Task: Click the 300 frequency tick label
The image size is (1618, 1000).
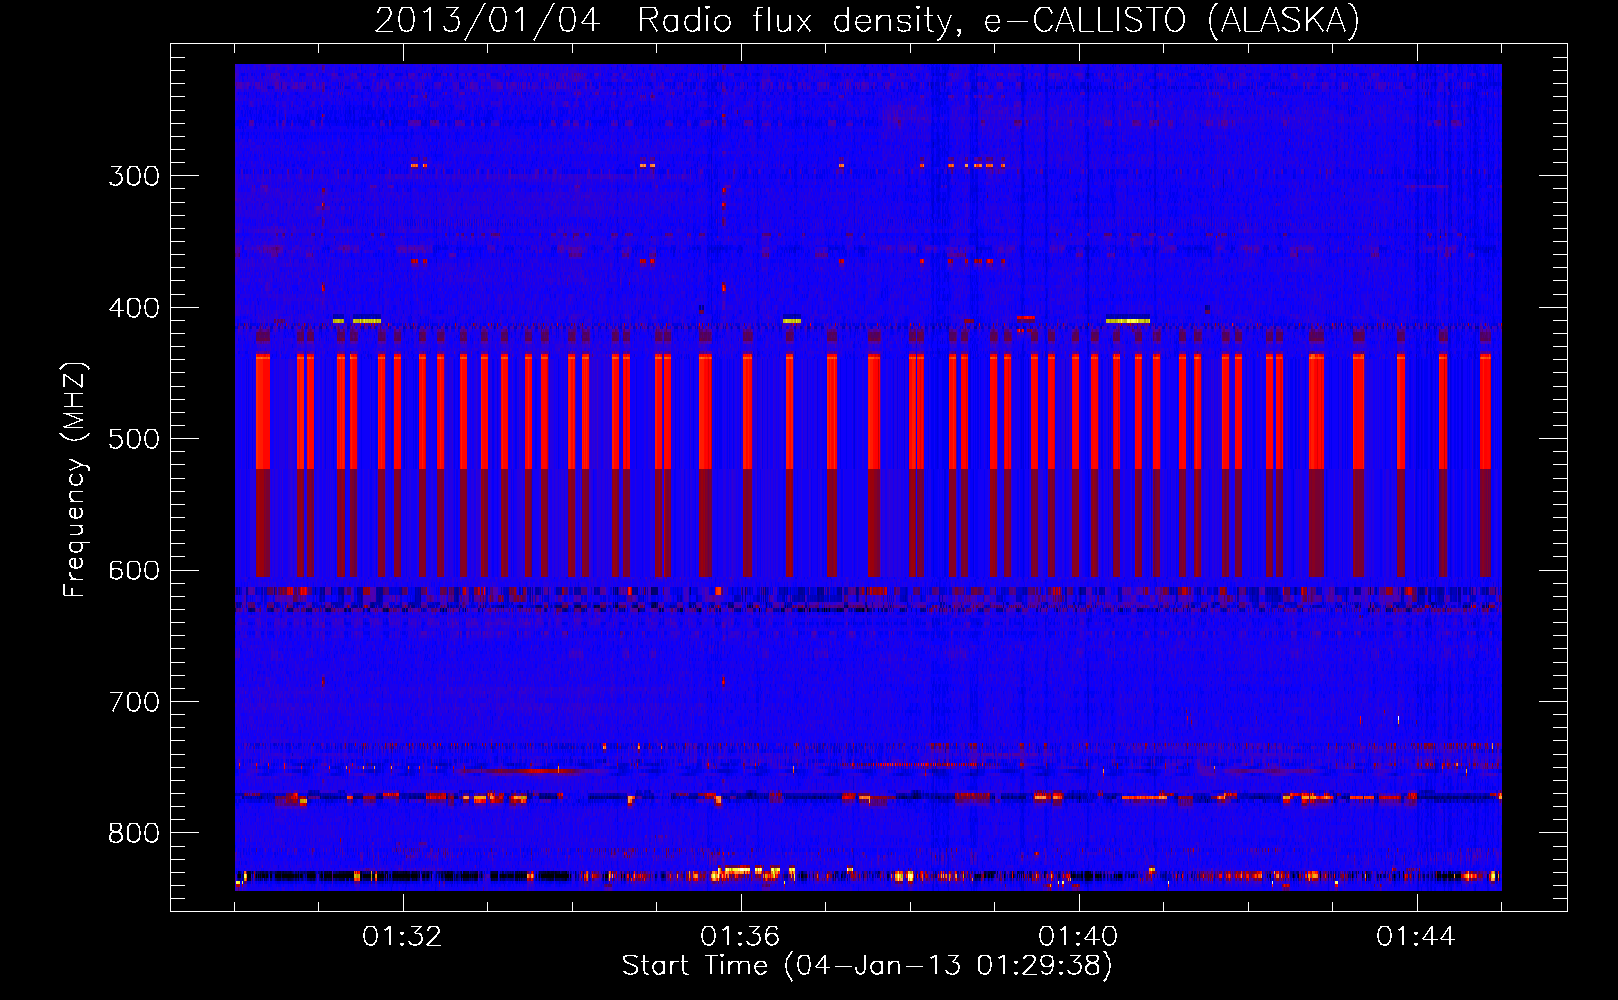Action: coord(134,176)
